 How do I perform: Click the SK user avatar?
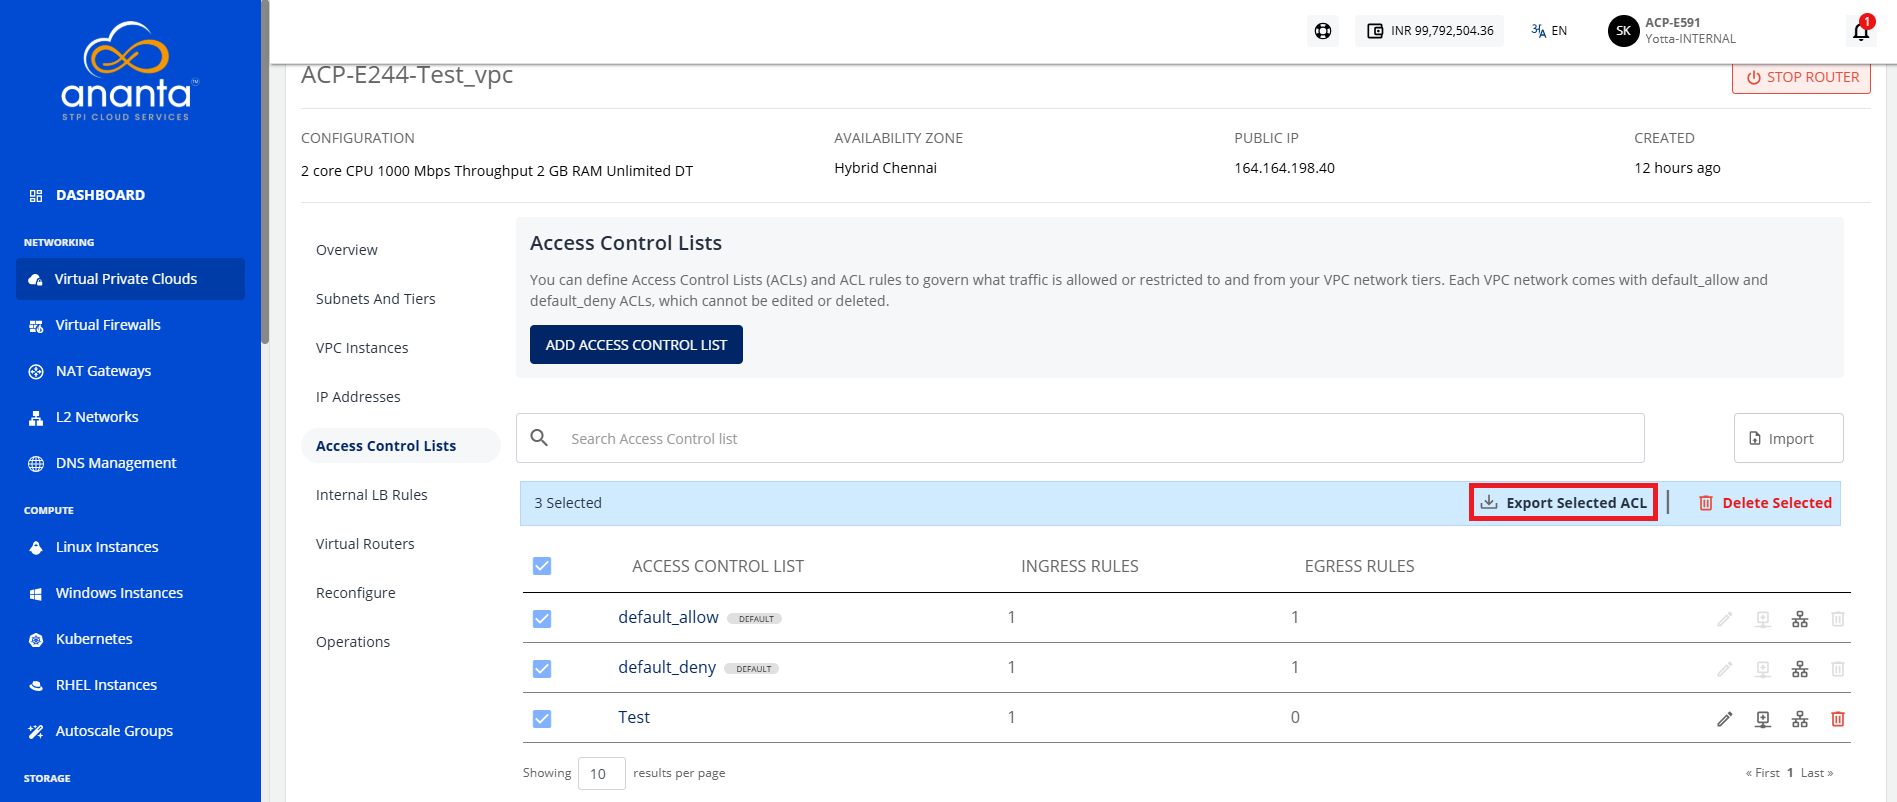(1623, 31)
